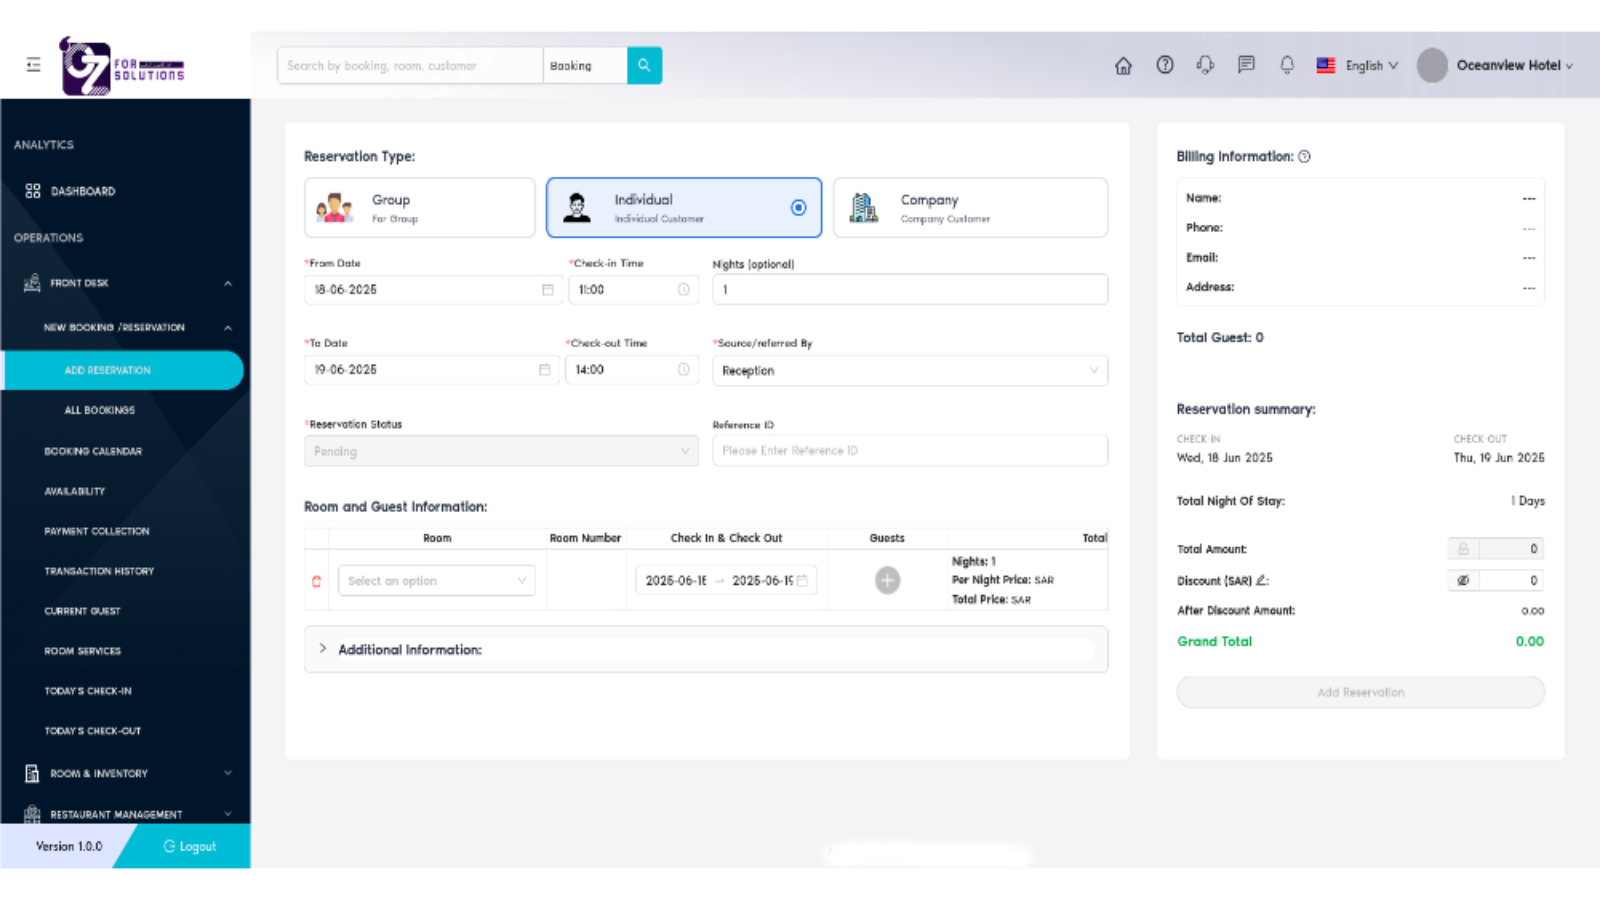Click the search magnifier button

point(644,66)
